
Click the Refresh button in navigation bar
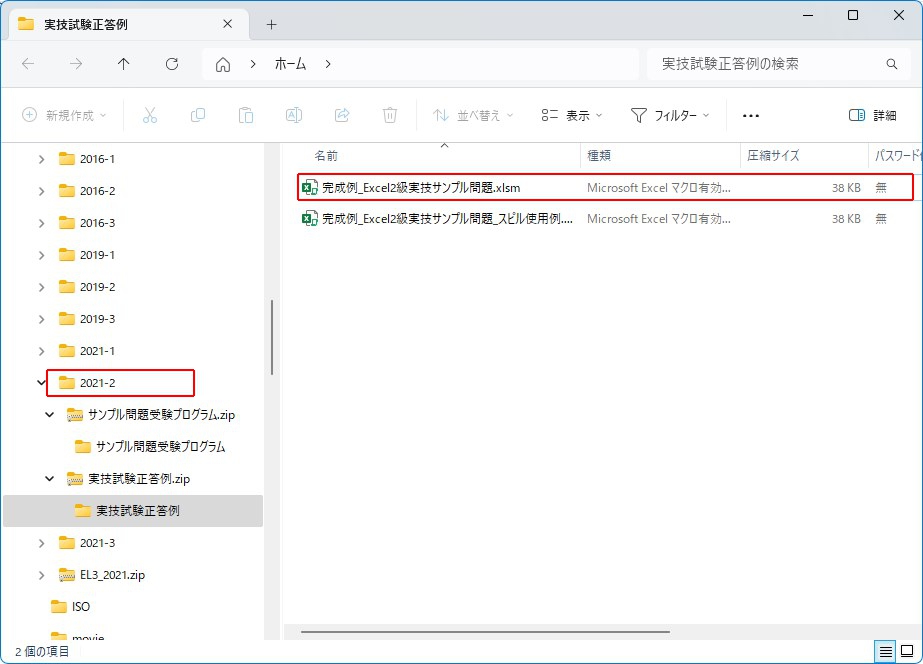[172, 64]
